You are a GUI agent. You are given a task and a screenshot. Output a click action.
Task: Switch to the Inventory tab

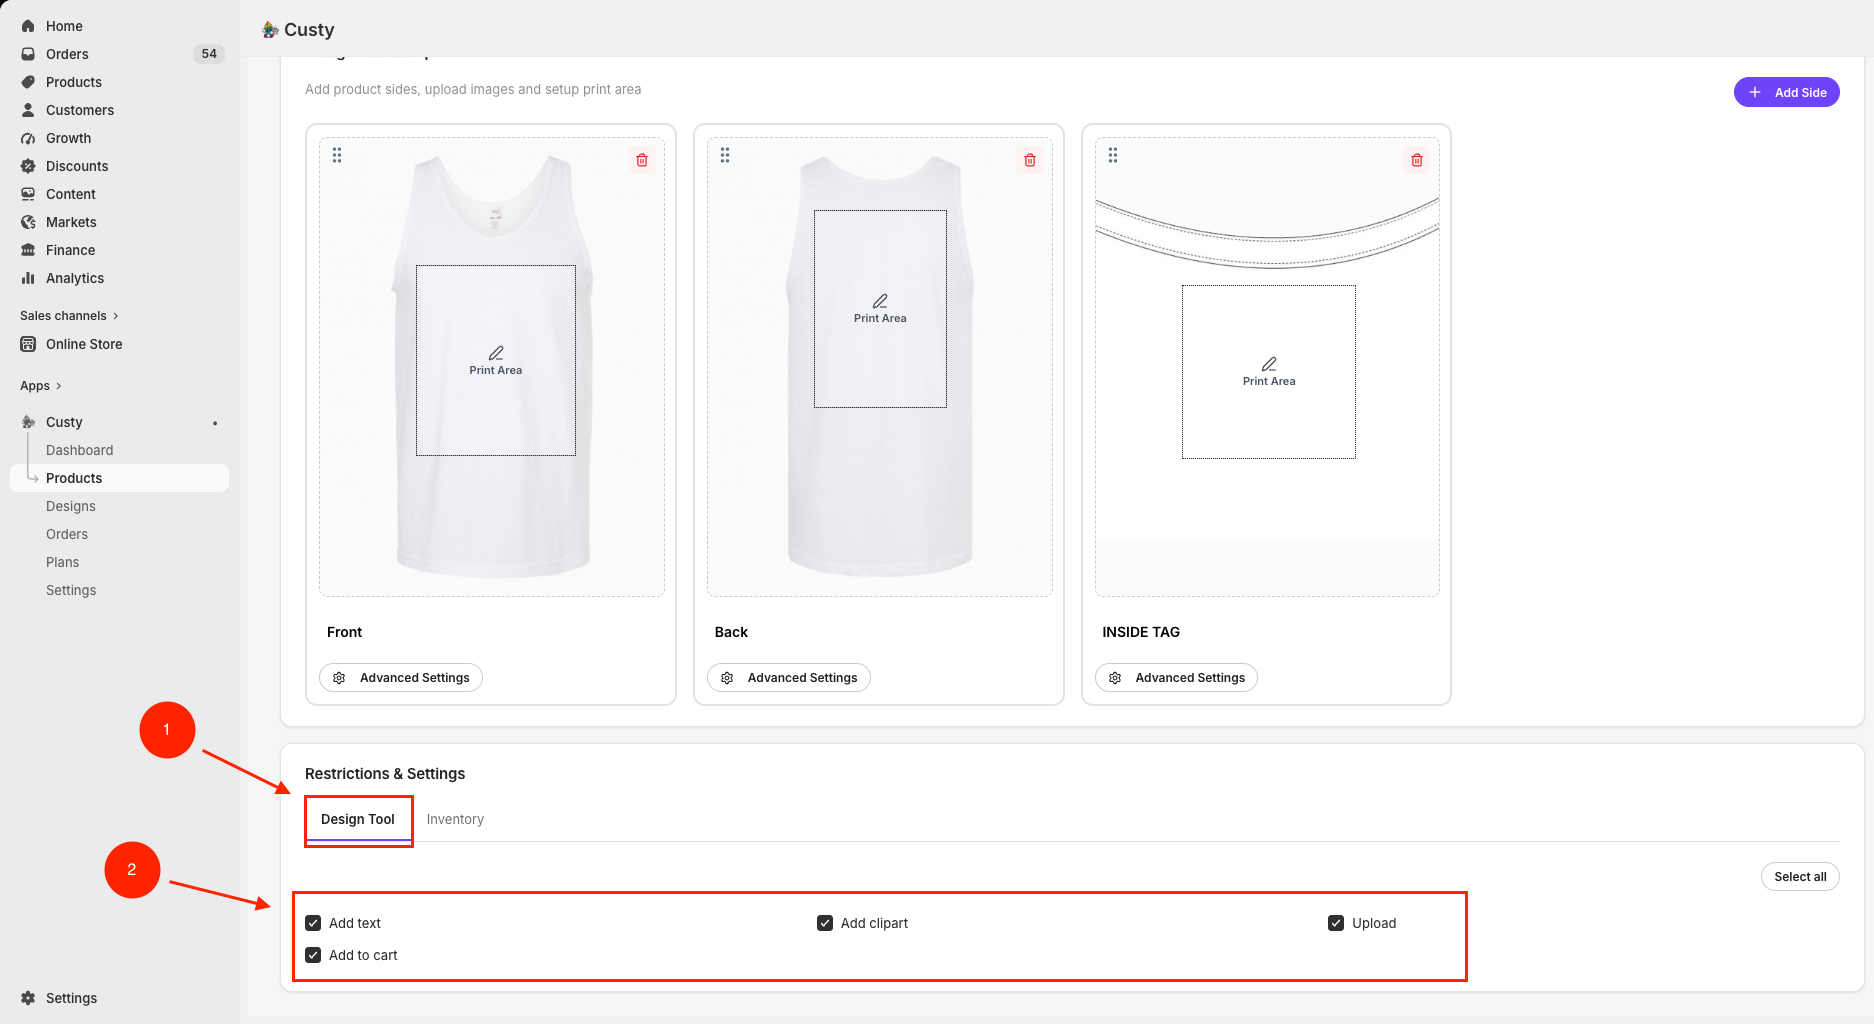(x=455, y=819)
